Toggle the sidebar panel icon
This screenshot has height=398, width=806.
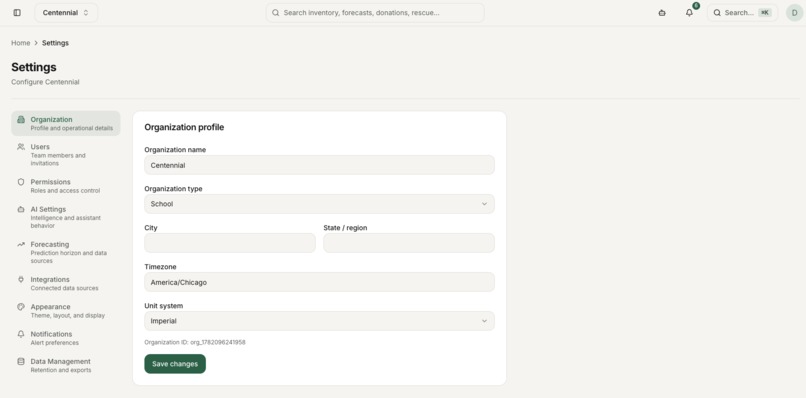(x=17, y=13)
